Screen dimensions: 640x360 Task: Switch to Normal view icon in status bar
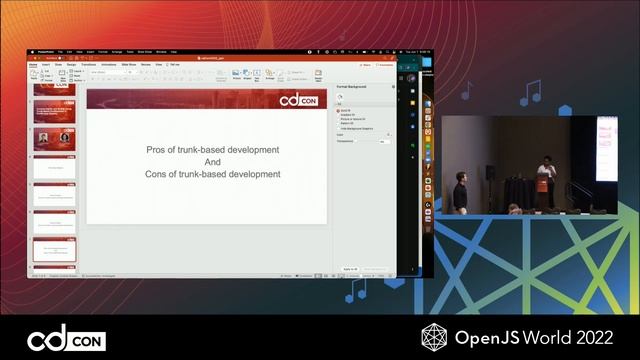point(318,276)
